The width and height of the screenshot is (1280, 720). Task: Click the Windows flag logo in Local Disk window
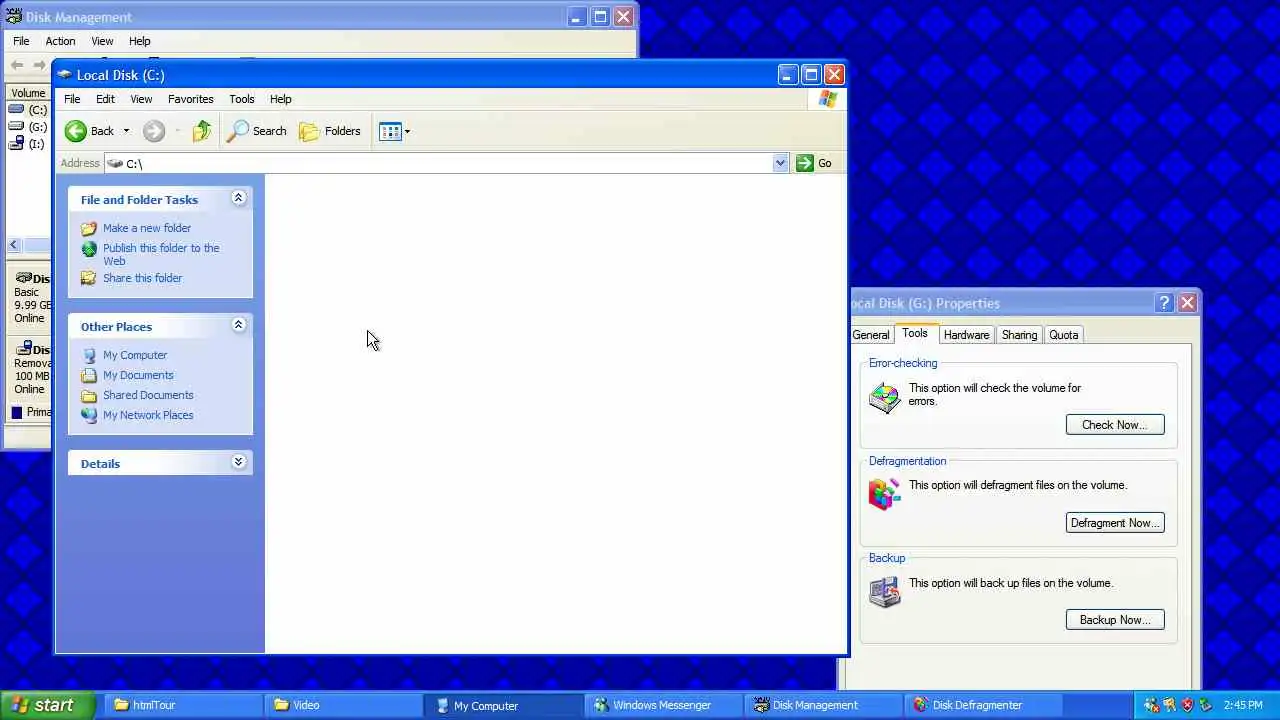[x=828, y=99]
